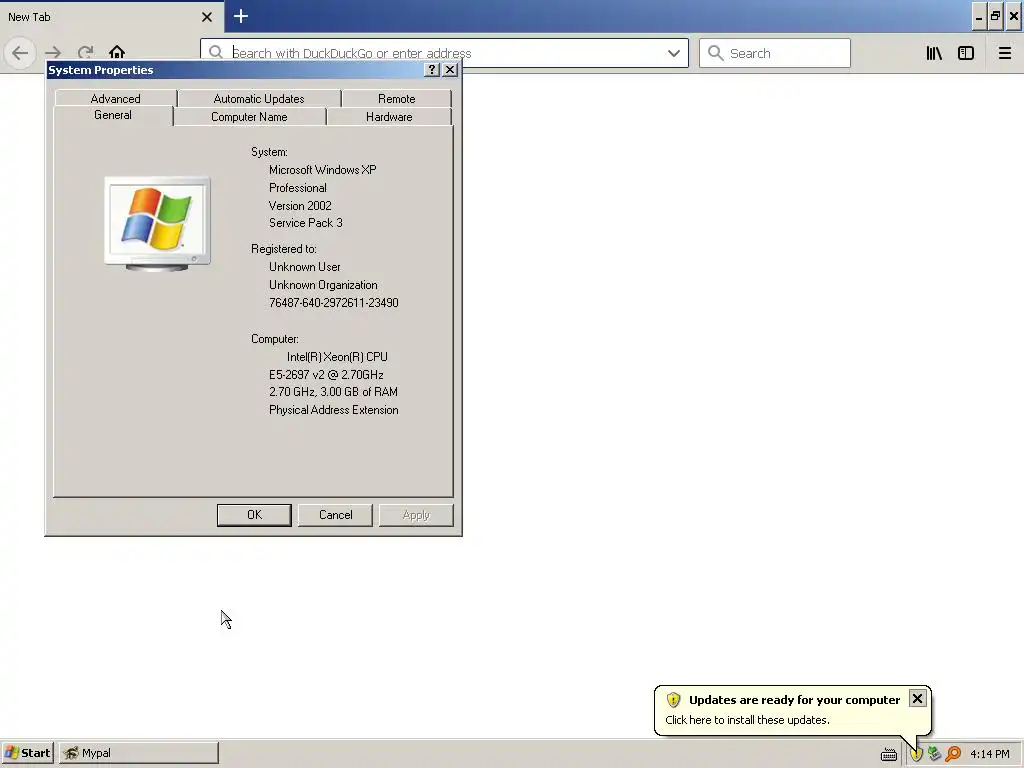The height and width of the screenshot is (768, 1024).
Task: Click the 'Unknown User' text
Action: tap(304, 267)
